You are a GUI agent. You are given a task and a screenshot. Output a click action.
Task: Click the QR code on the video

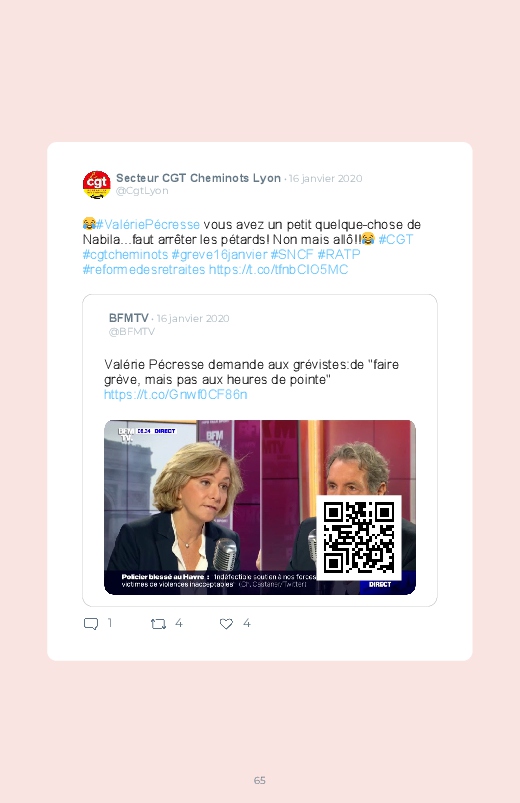click(x=359, y=537)
